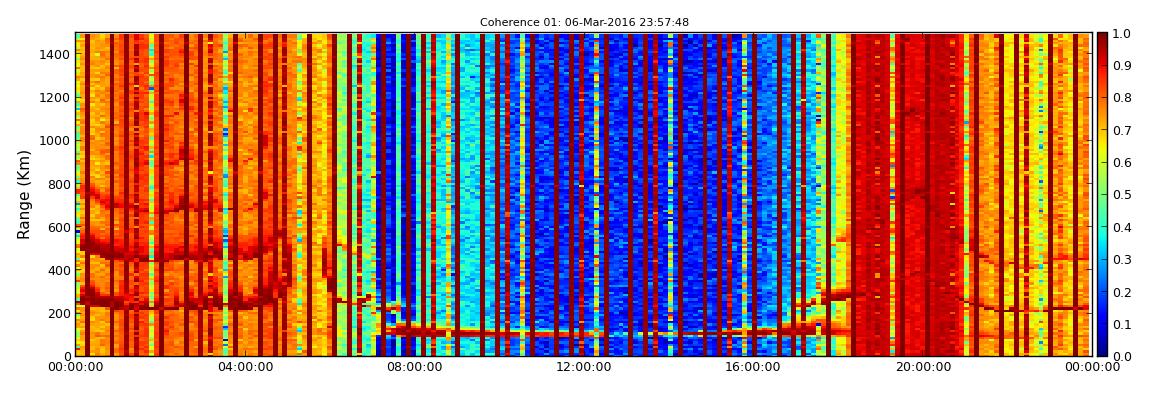Click the 1000 y-axis tick label
1150x407 pixels.
pos(57,141)
